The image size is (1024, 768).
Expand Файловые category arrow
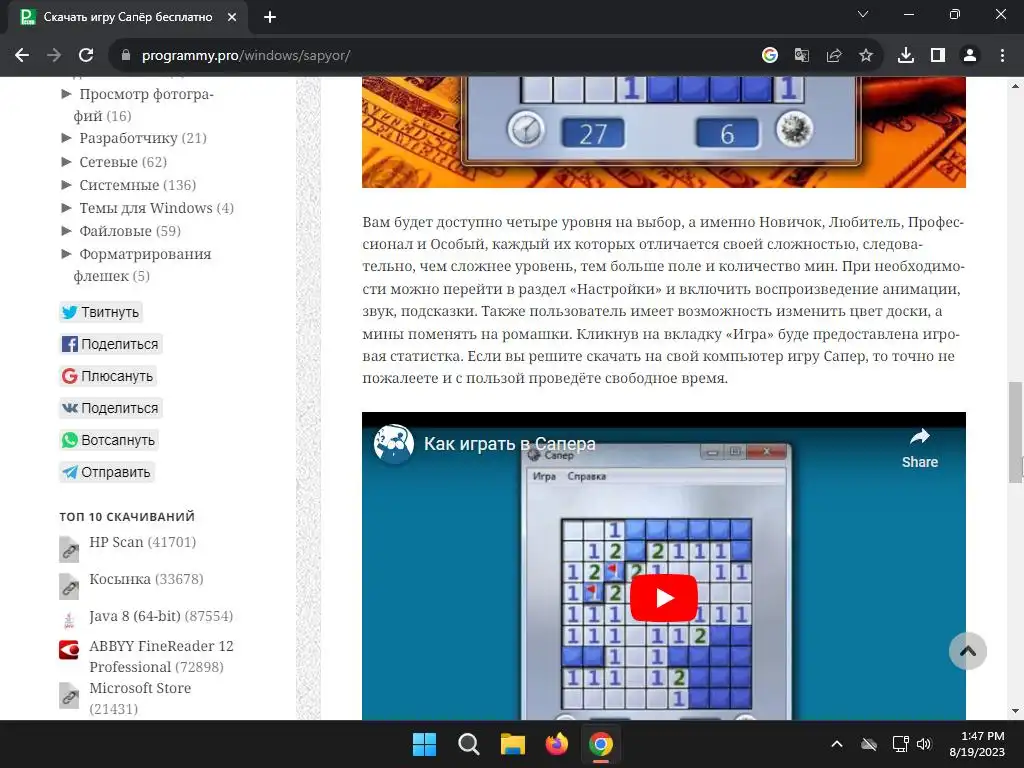click(66, 230)
